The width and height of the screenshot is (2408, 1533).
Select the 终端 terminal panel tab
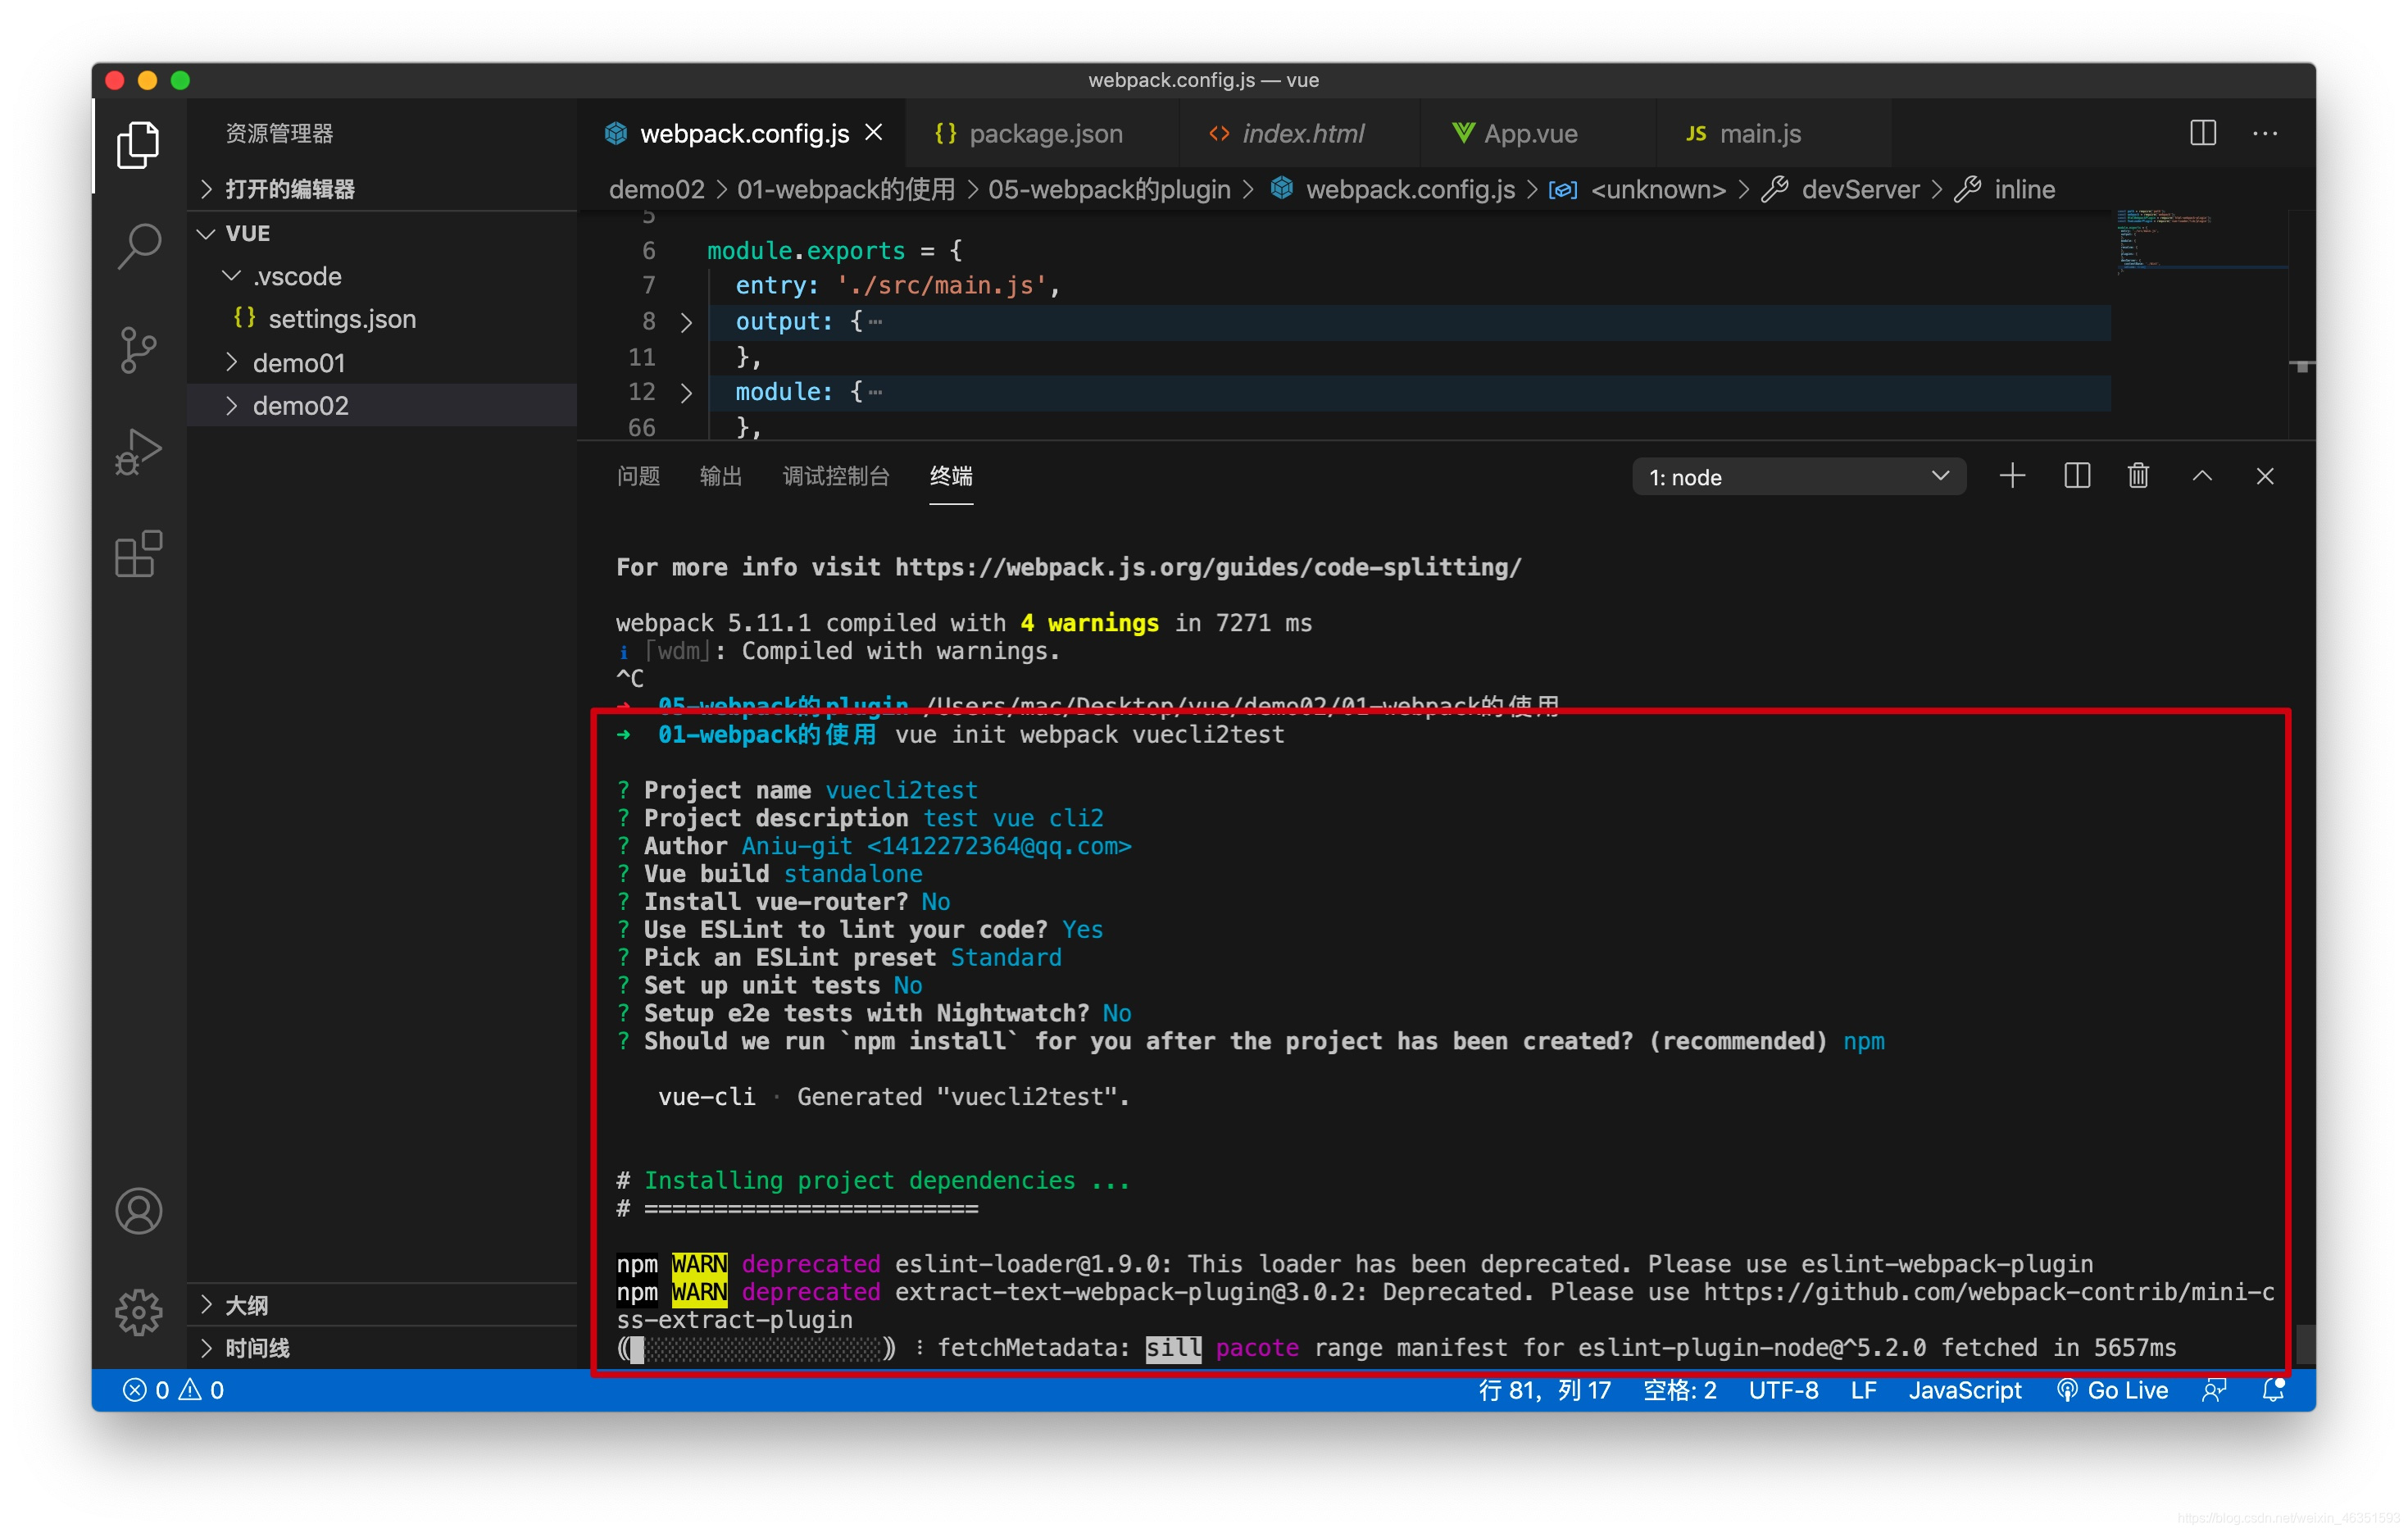[x=951, y=476]
